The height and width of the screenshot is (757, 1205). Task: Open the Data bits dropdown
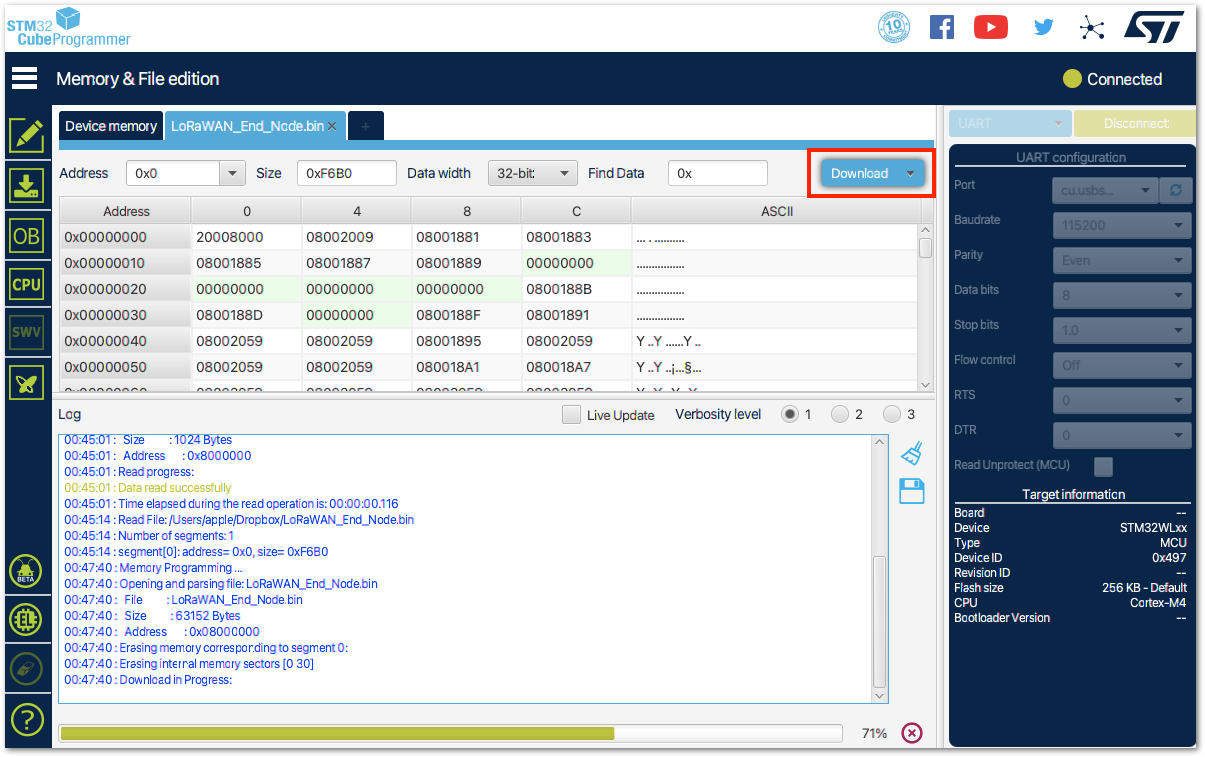(1122, 295)
